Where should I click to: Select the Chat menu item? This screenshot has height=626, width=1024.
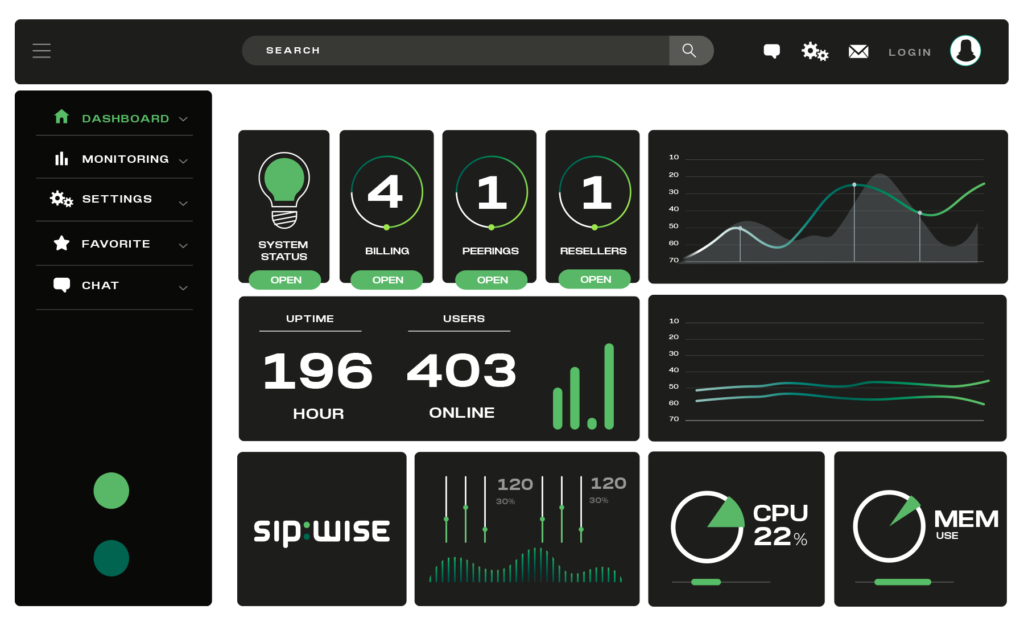[x=100, y=286]
